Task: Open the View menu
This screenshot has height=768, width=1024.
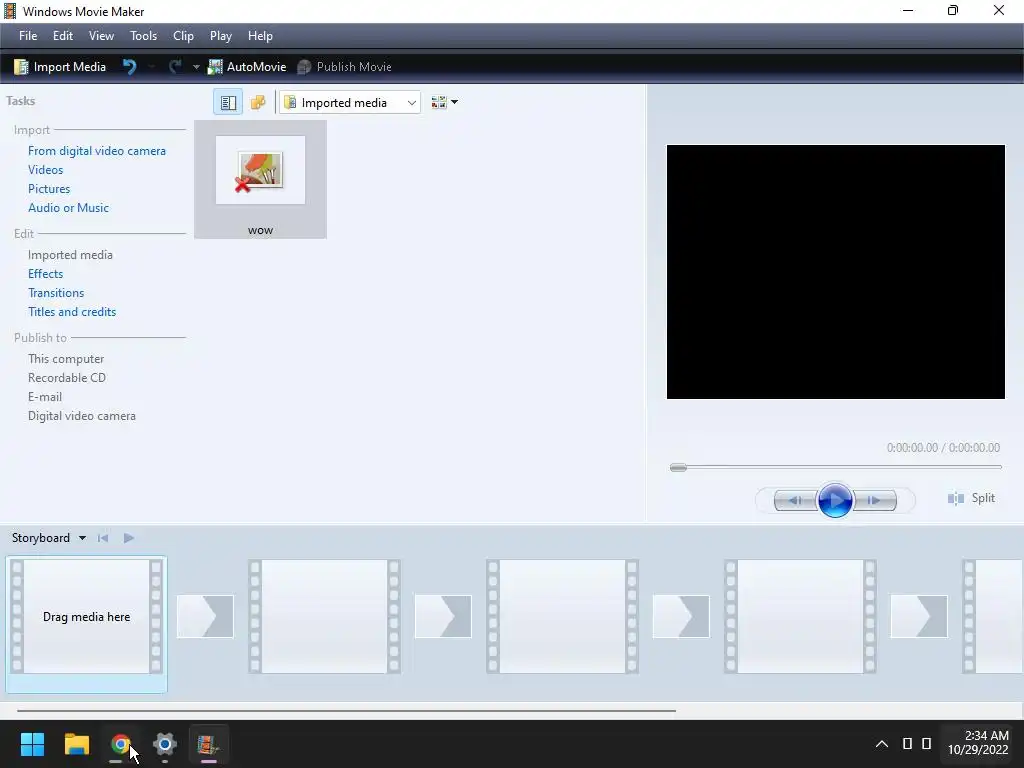Action: pos(101,36)
